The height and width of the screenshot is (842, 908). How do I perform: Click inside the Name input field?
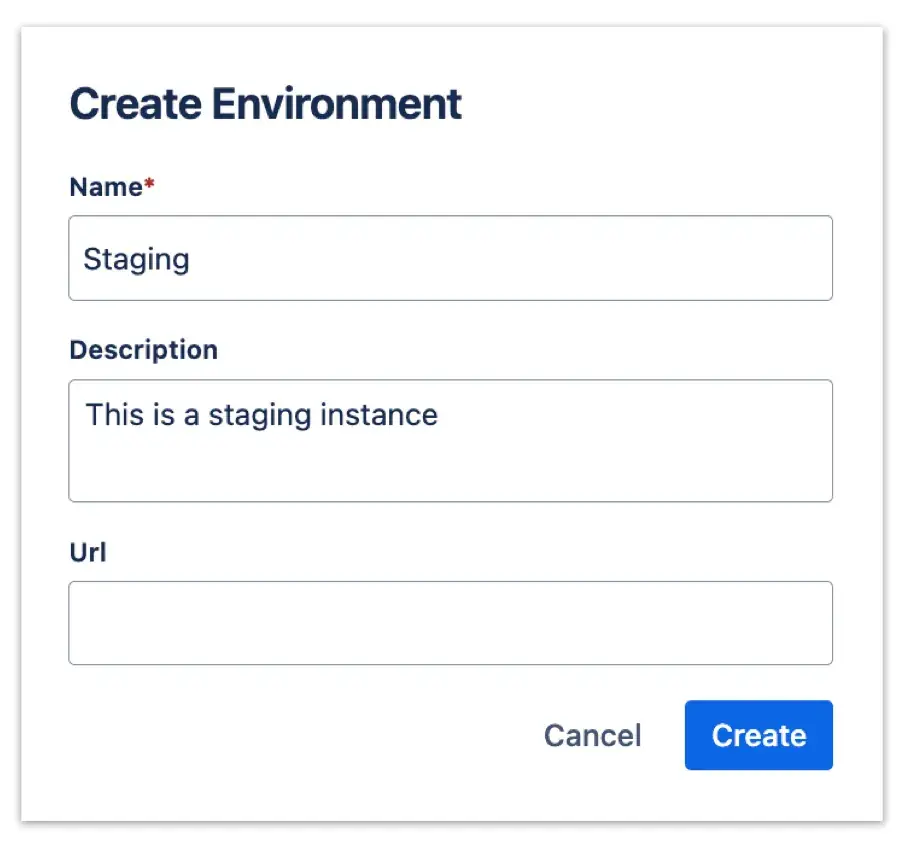coord(450,258)
